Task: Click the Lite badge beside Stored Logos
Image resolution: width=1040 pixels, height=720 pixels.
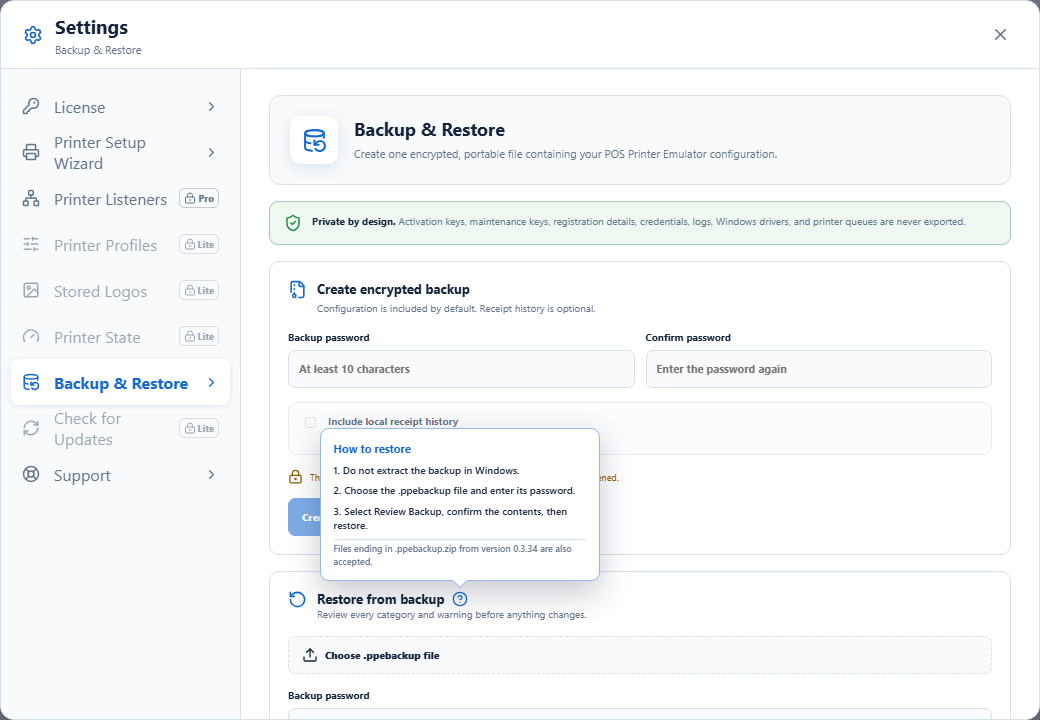Action: [199, 290]
